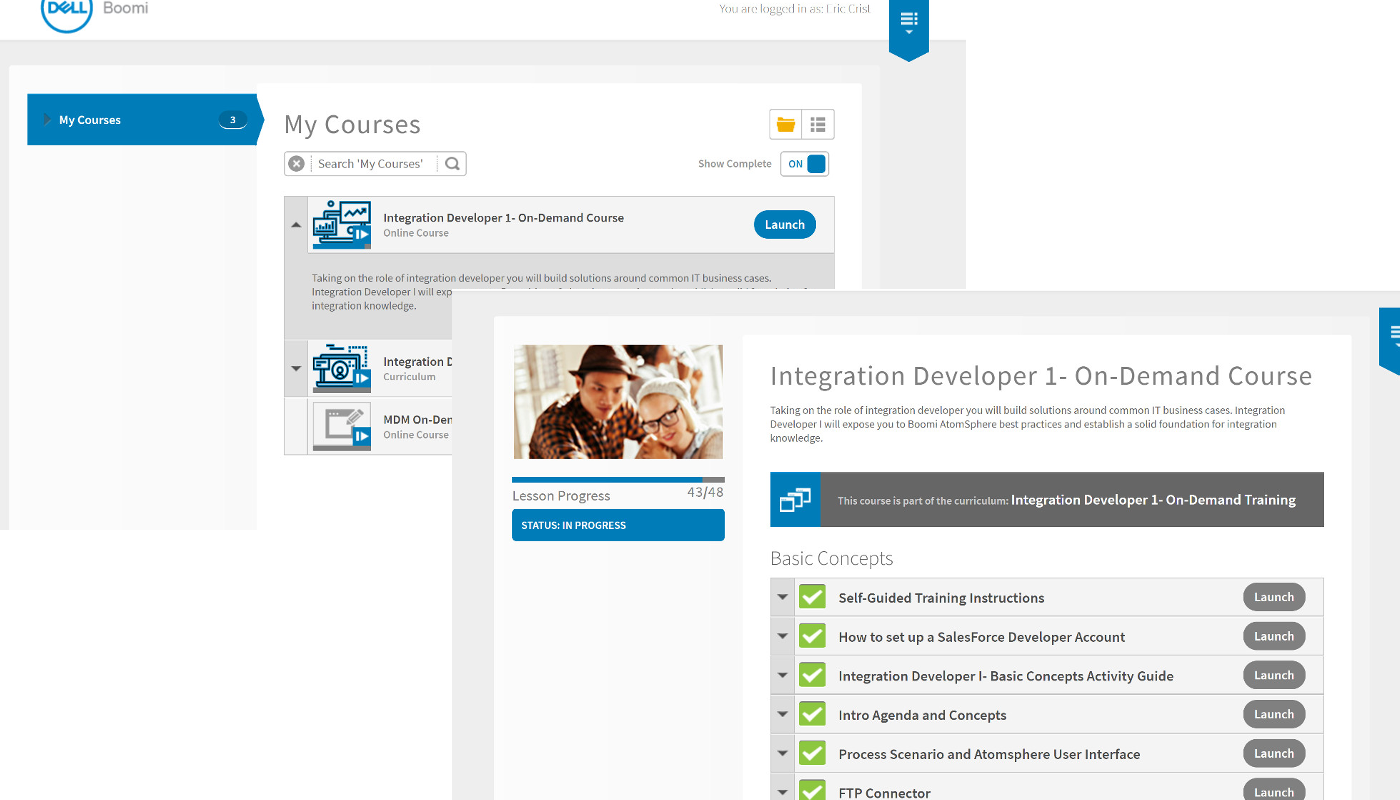Click checkmark for Intro Agenda and Concepts

tap(812, 715)
